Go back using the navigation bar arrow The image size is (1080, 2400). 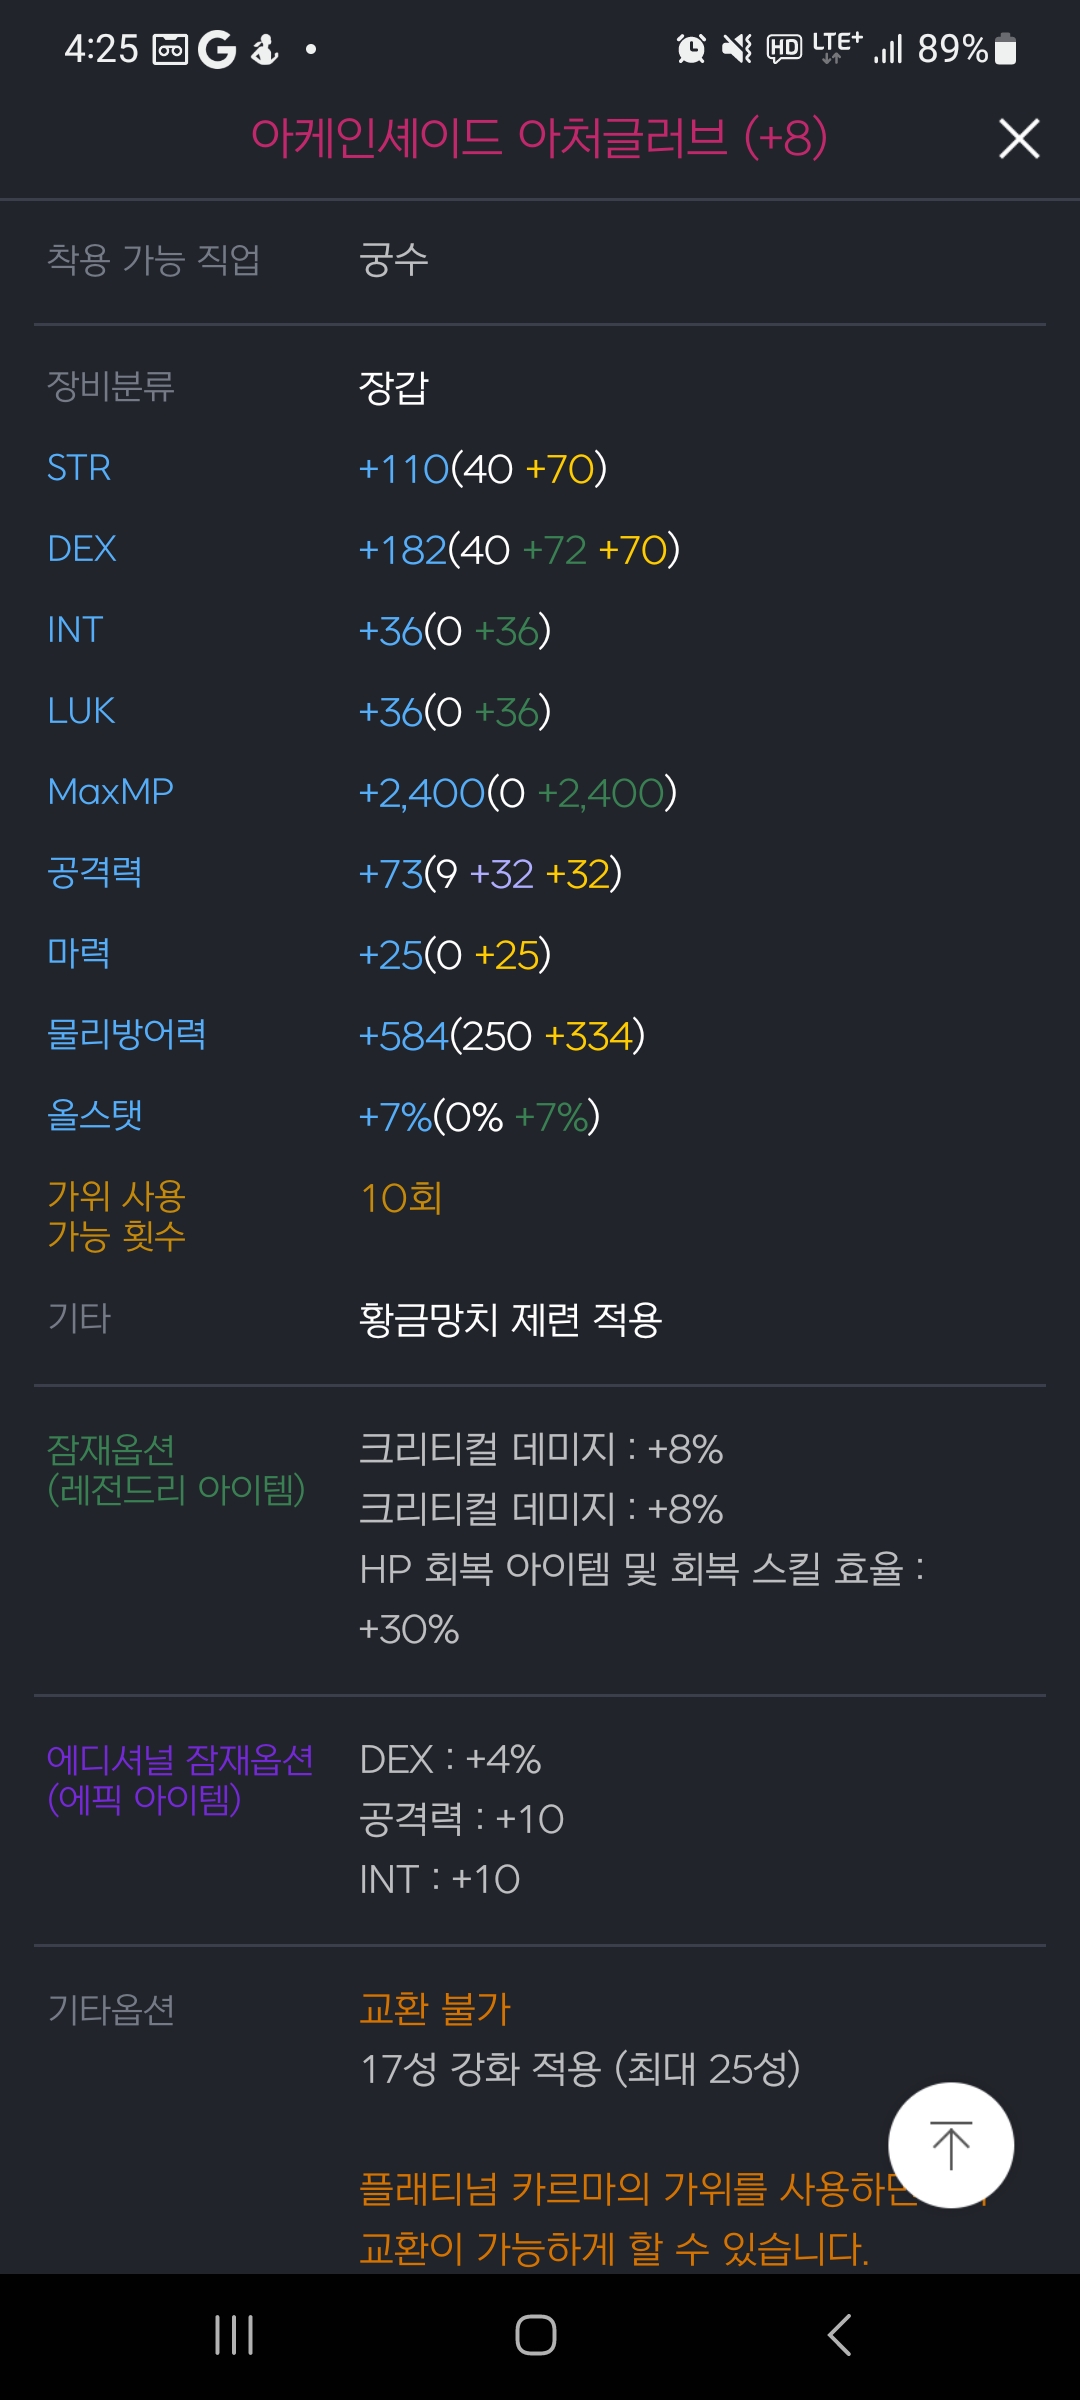[840, 2336]
